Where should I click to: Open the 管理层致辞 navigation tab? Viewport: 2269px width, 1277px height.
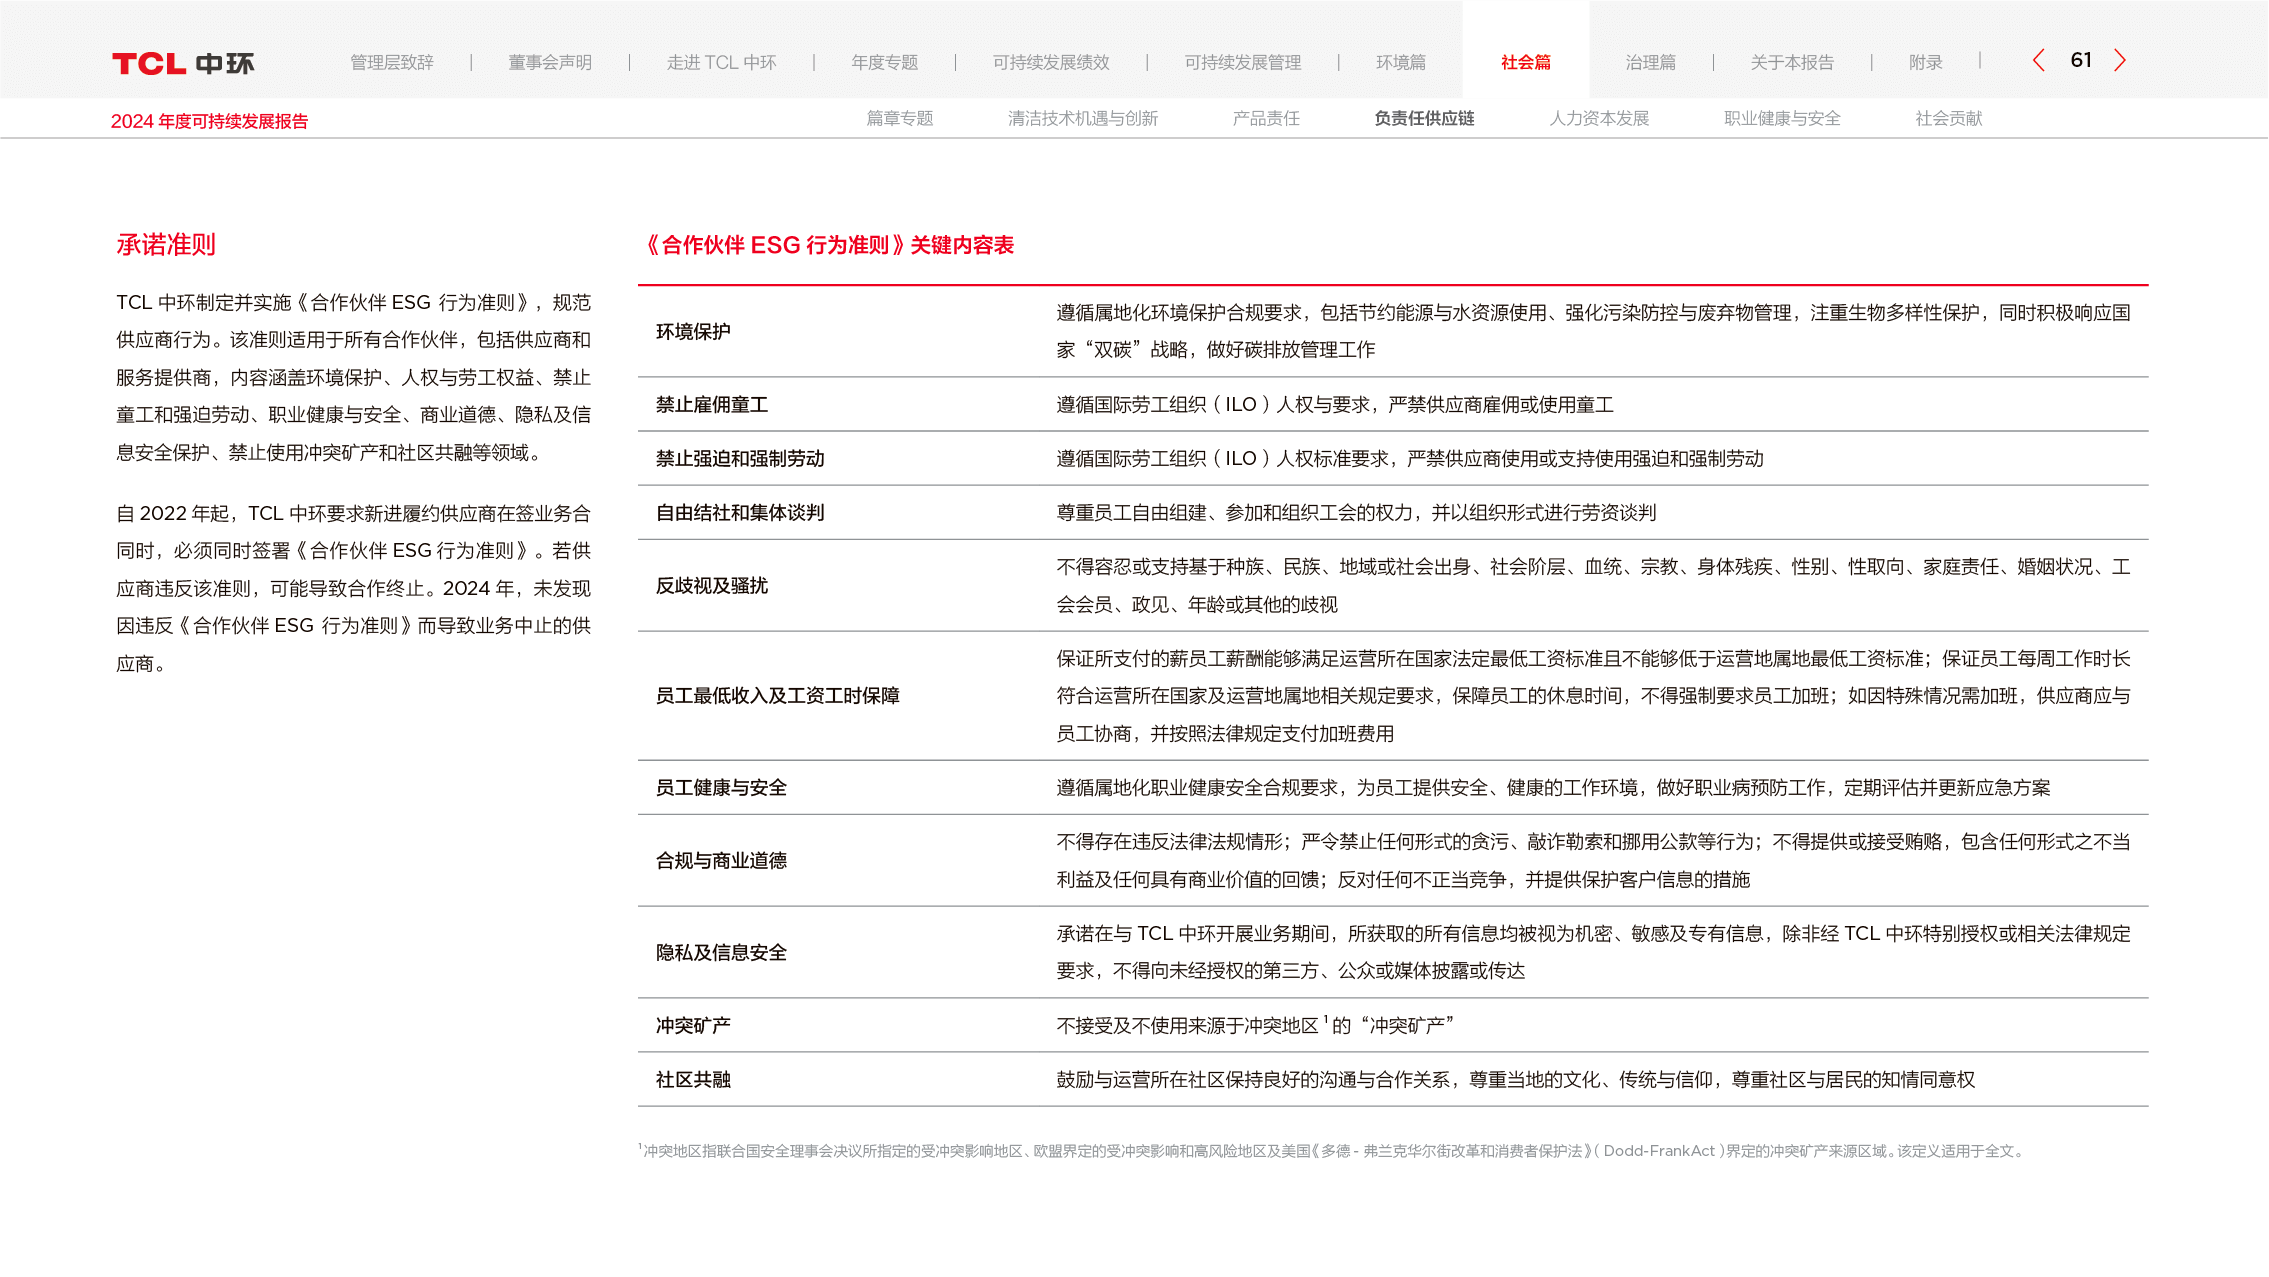point(391,62)
